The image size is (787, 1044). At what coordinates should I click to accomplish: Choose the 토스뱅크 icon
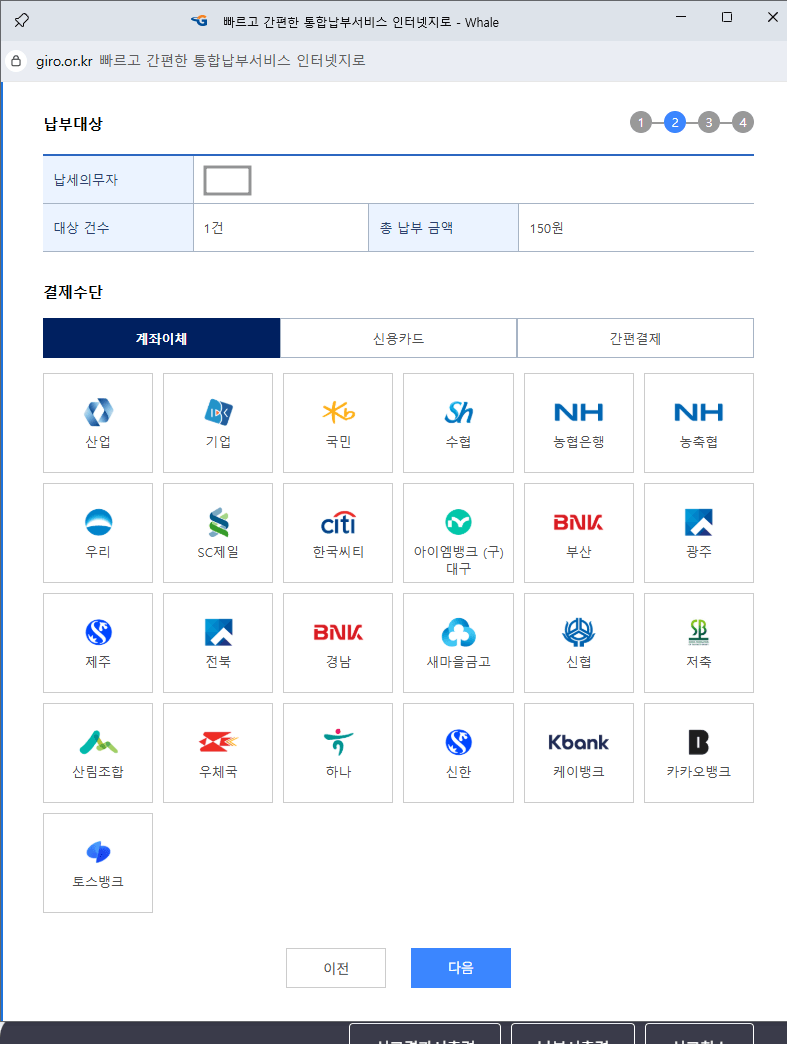pos(98,862)
